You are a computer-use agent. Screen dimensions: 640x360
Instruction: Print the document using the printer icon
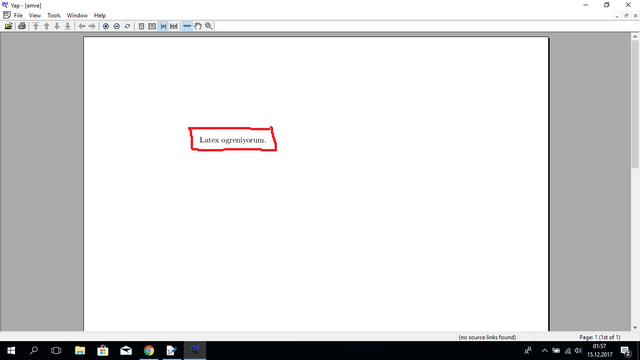pos(22,26)
